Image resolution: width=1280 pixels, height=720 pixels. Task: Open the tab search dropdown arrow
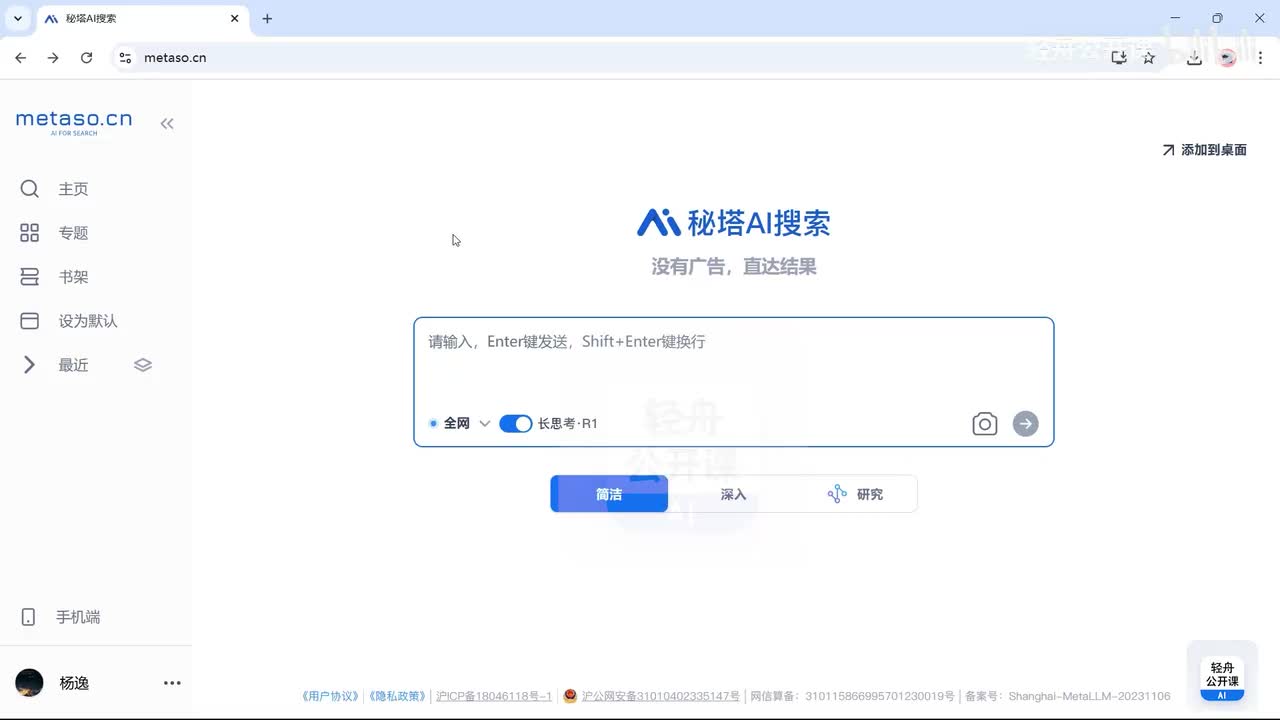[x=18, y=19]
